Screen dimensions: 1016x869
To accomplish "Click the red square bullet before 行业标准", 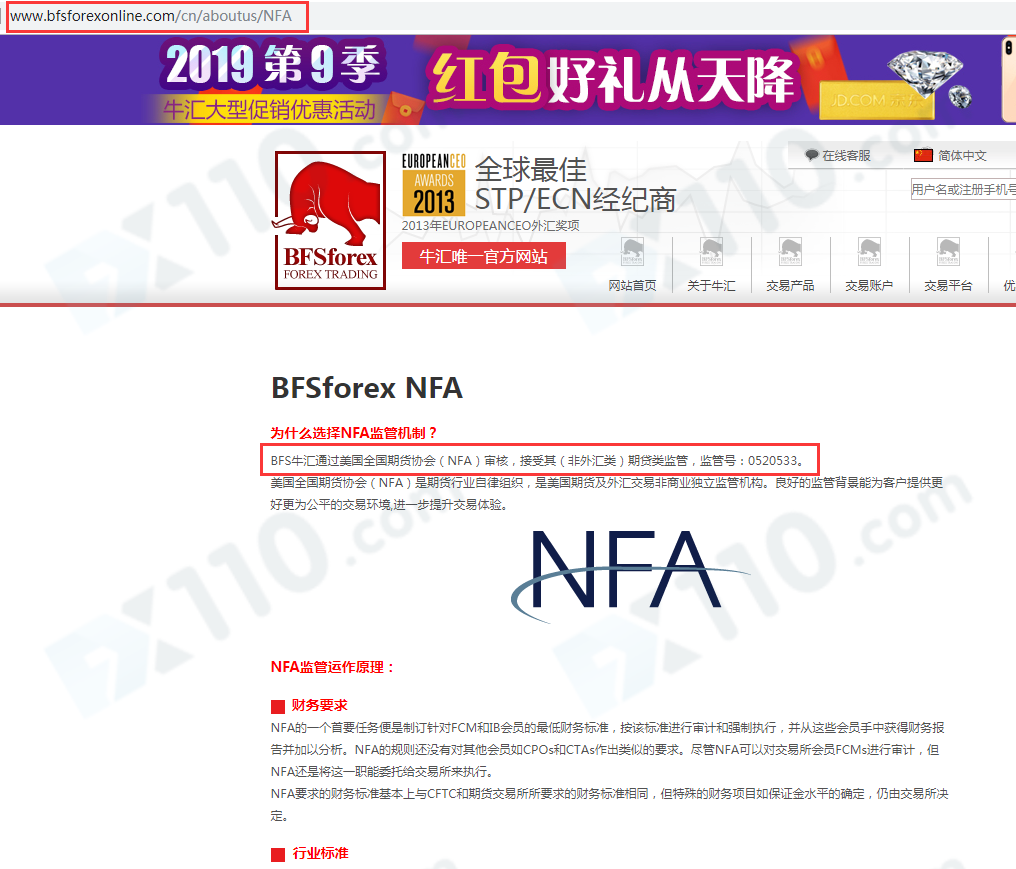I will [278, 855].
